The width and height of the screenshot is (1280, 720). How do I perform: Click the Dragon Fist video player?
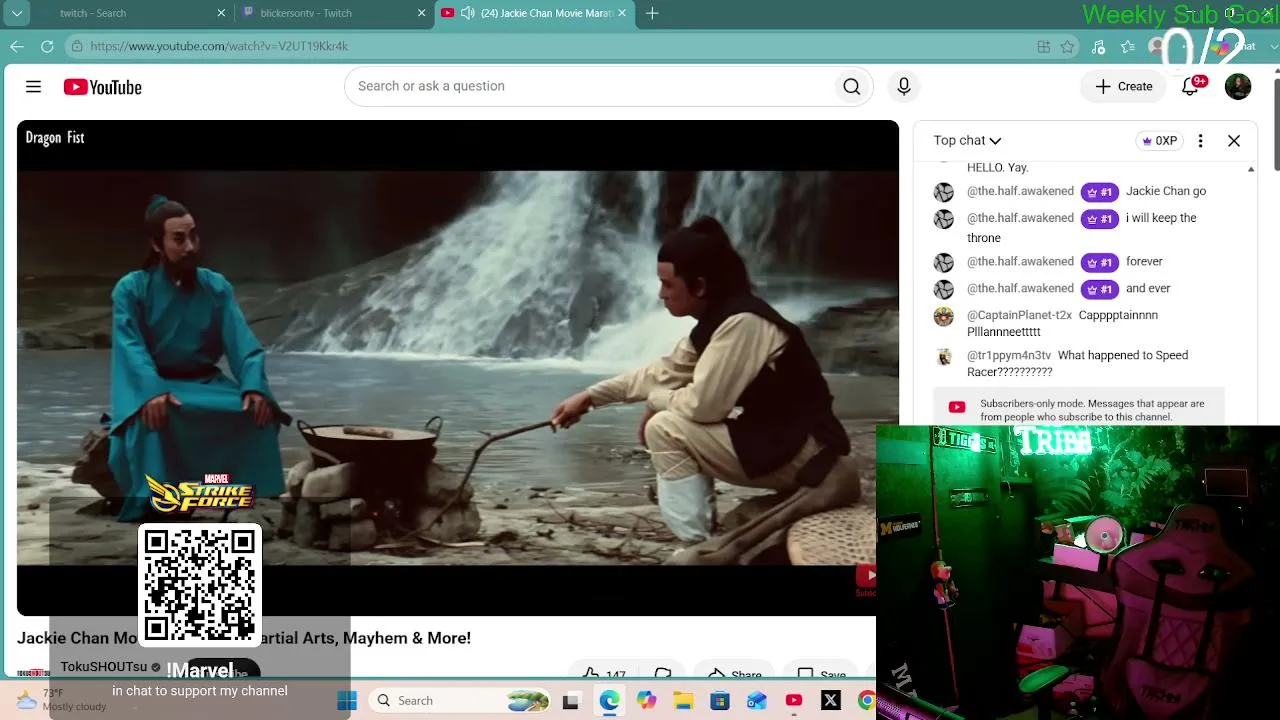pyautogui.click(x=458, y=368)
